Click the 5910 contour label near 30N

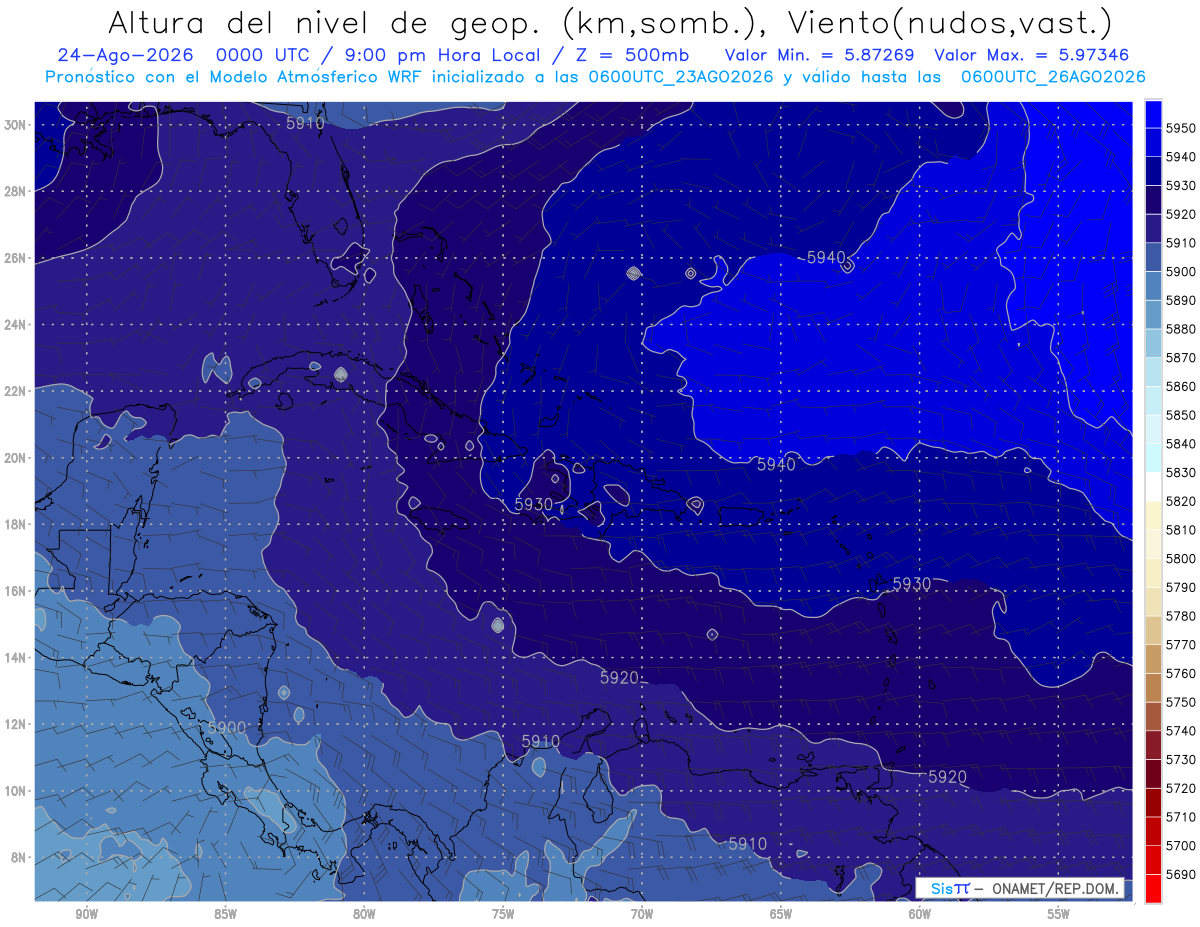click(x=305, y=123)
